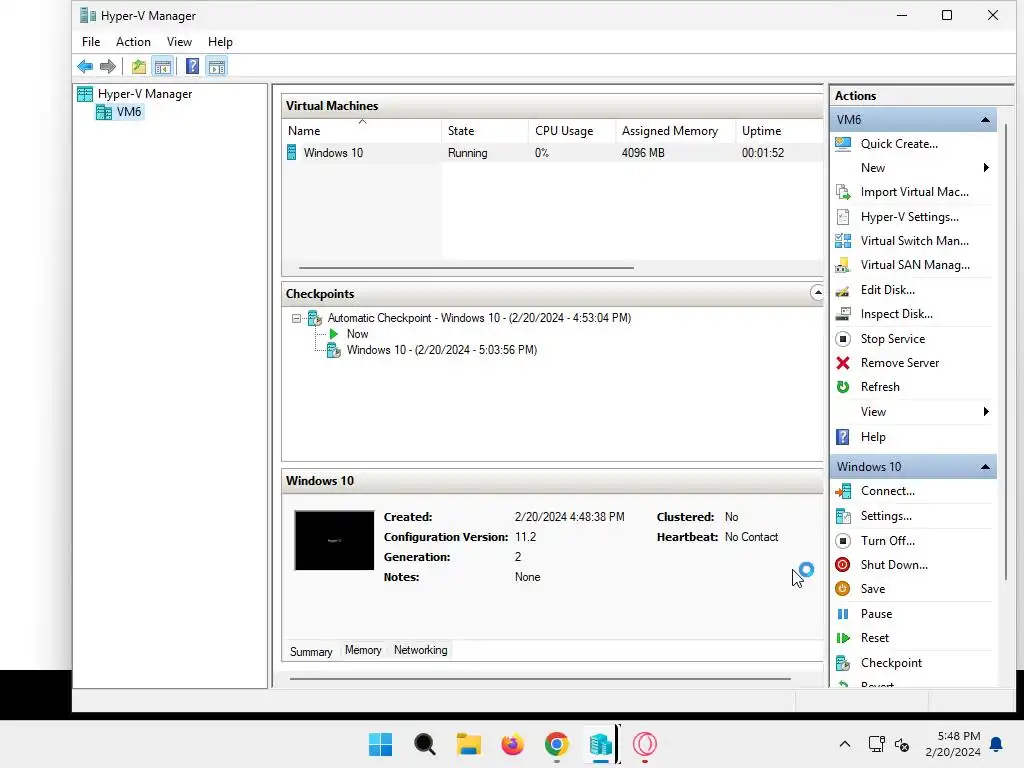
Task: Switch to the Networking tab
Action: (x=421, y=650)
